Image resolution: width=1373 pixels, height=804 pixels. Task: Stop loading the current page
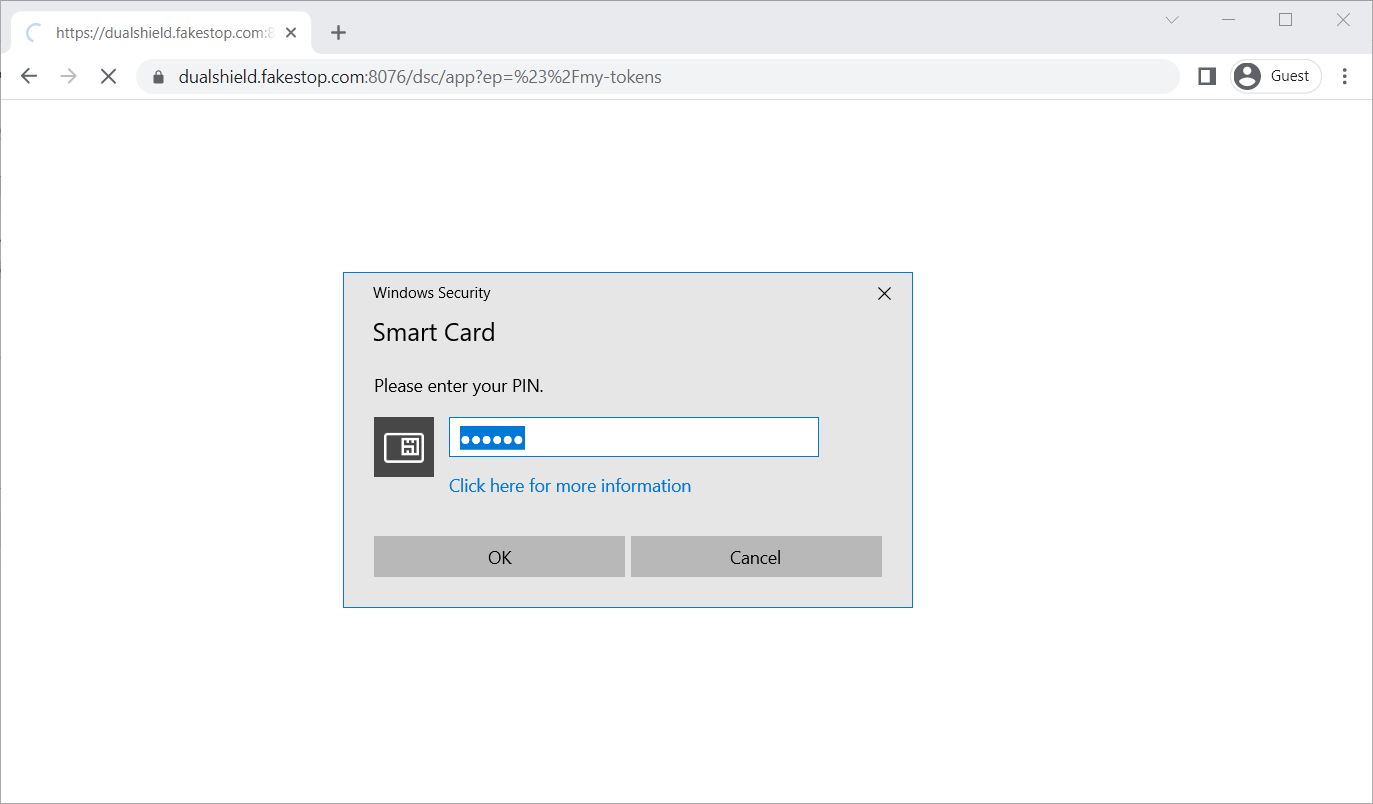pyautogui.click(x=109, y=77)
